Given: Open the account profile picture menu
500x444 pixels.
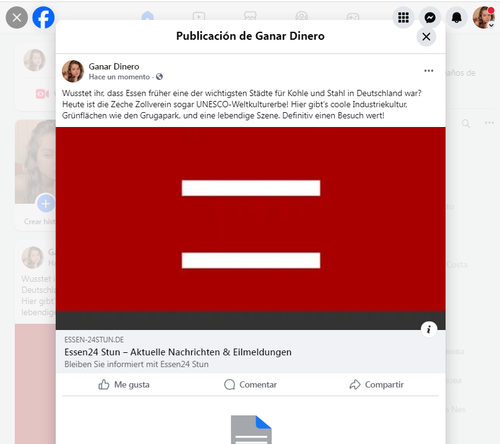Looking at the screenshot, I should 484,17.
